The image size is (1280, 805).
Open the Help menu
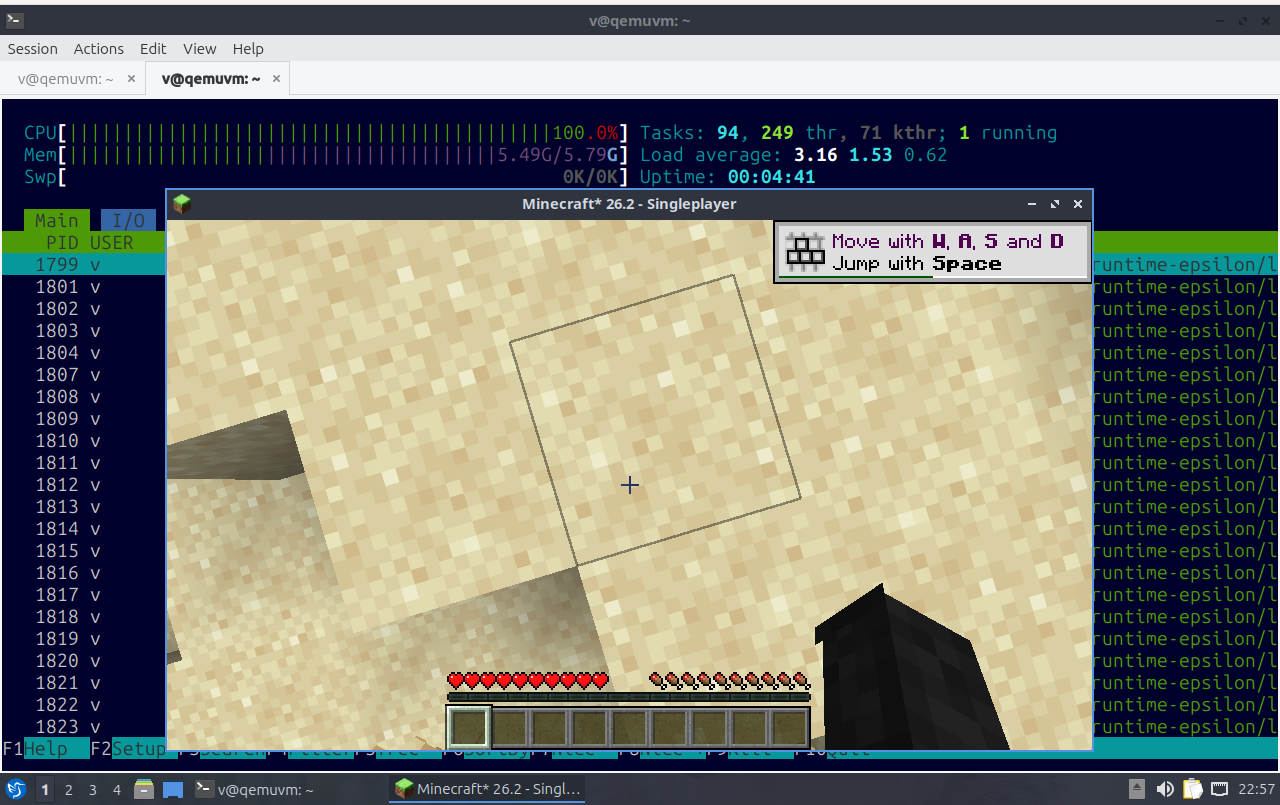pos(248,49)
